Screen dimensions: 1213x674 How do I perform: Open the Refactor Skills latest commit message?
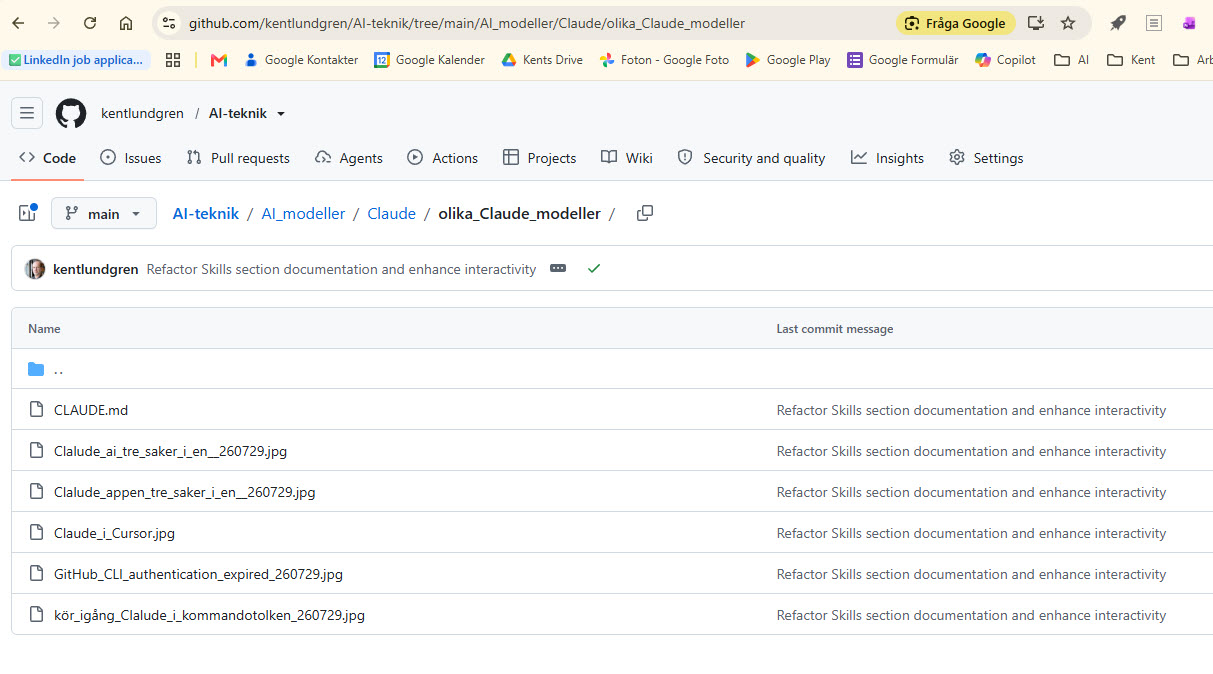point(341,269)
